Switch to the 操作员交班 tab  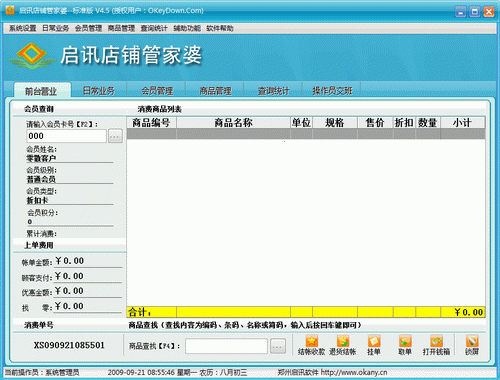click(x=332, y=91)
